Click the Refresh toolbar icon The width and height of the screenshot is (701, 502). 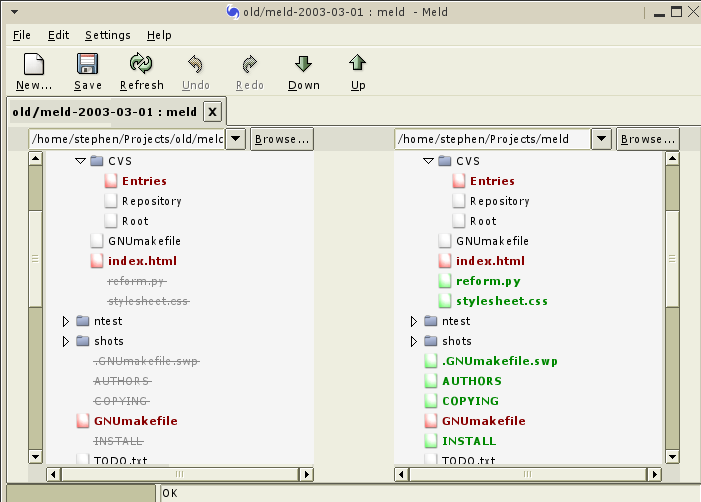coord(141,63)
